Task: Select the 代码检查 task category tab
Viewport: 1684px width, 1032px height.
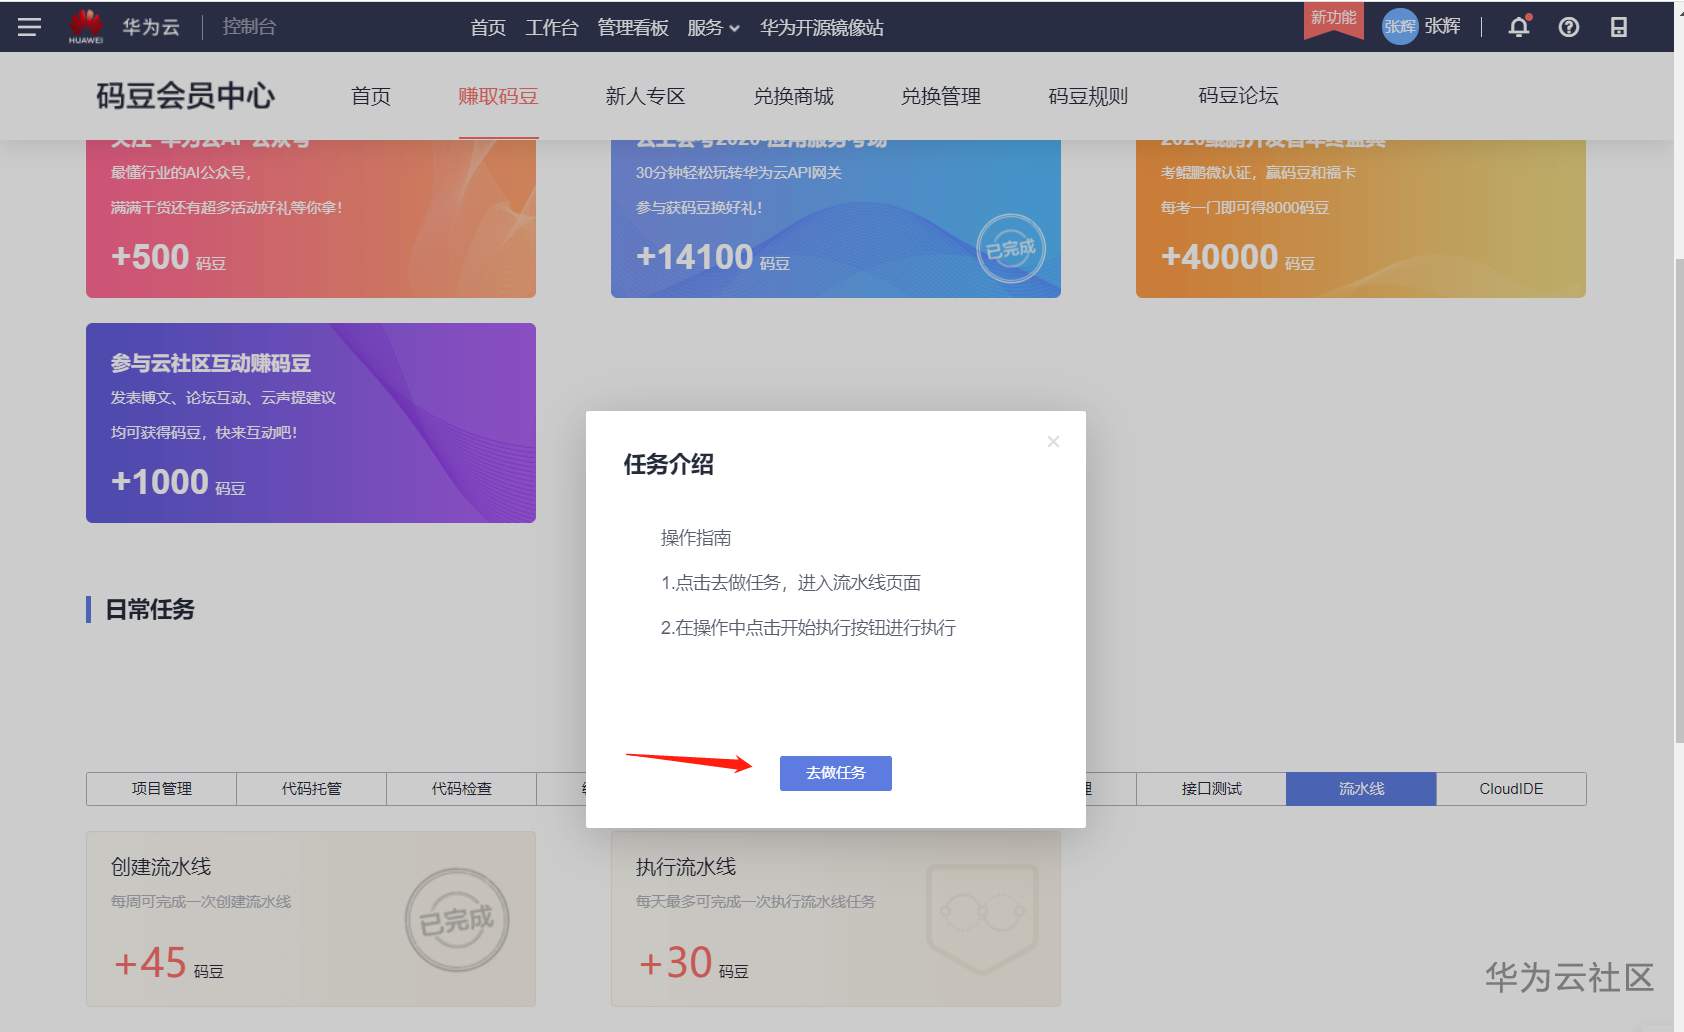Action: coord(461,789)
